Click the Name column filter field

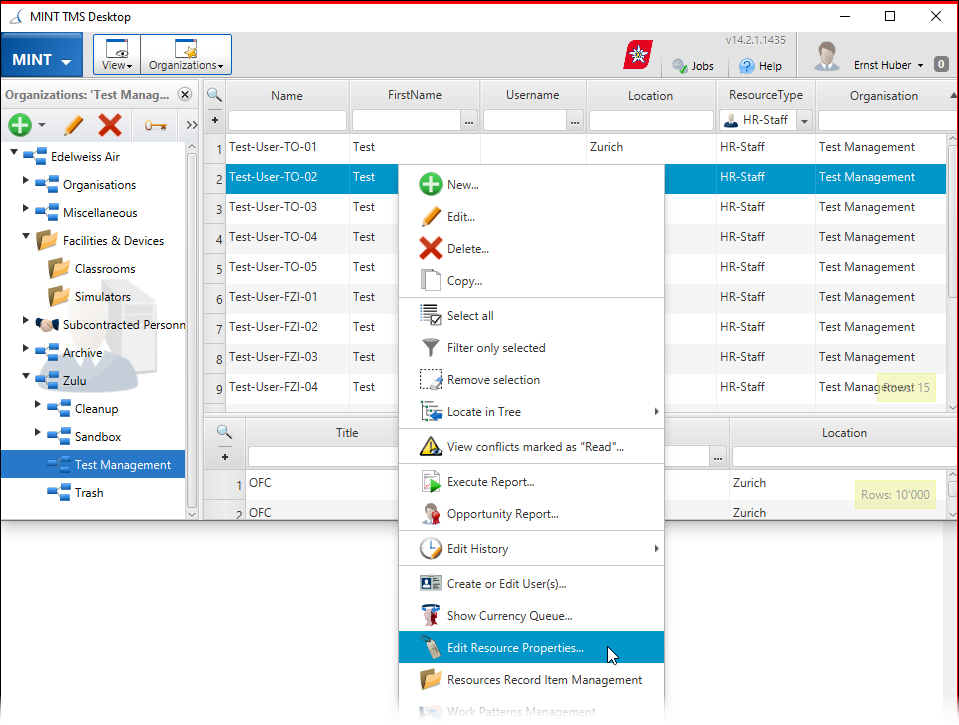tap(287, 120)
